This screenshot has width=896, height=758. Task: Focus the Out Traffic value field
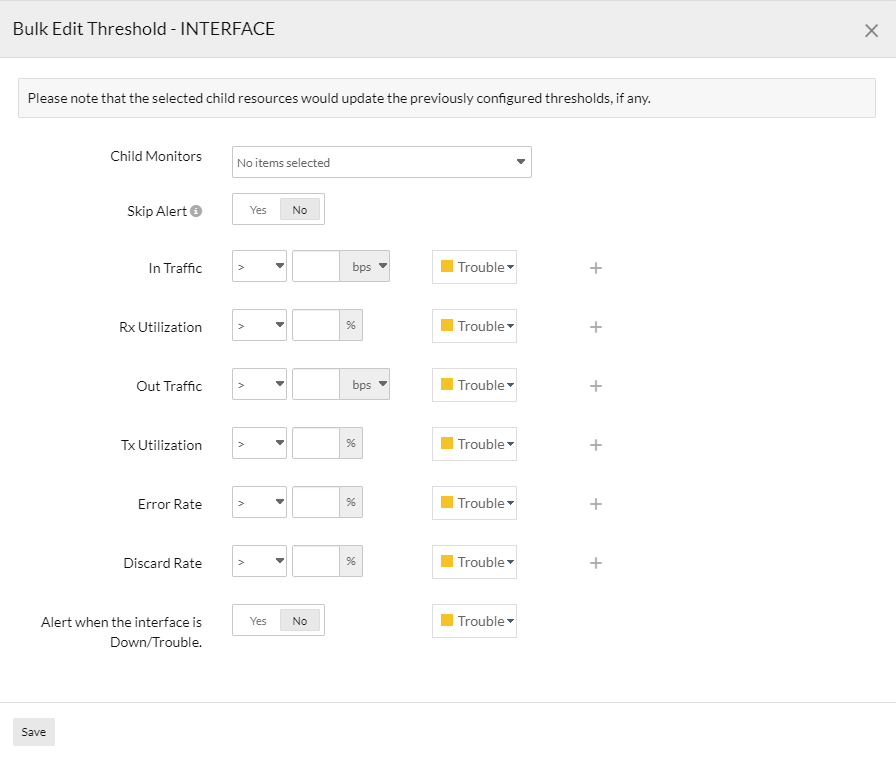(316, 384)
